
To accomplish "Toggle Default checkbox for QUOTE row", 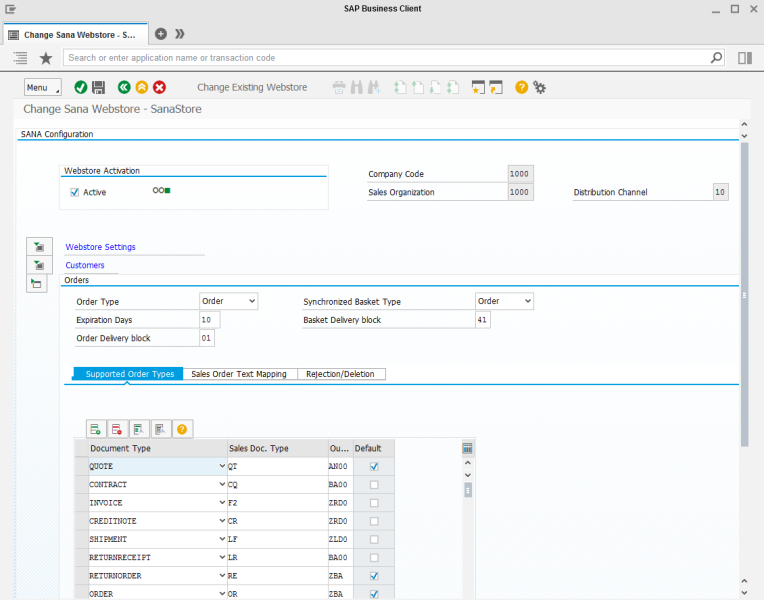I will tap(374, 466).
